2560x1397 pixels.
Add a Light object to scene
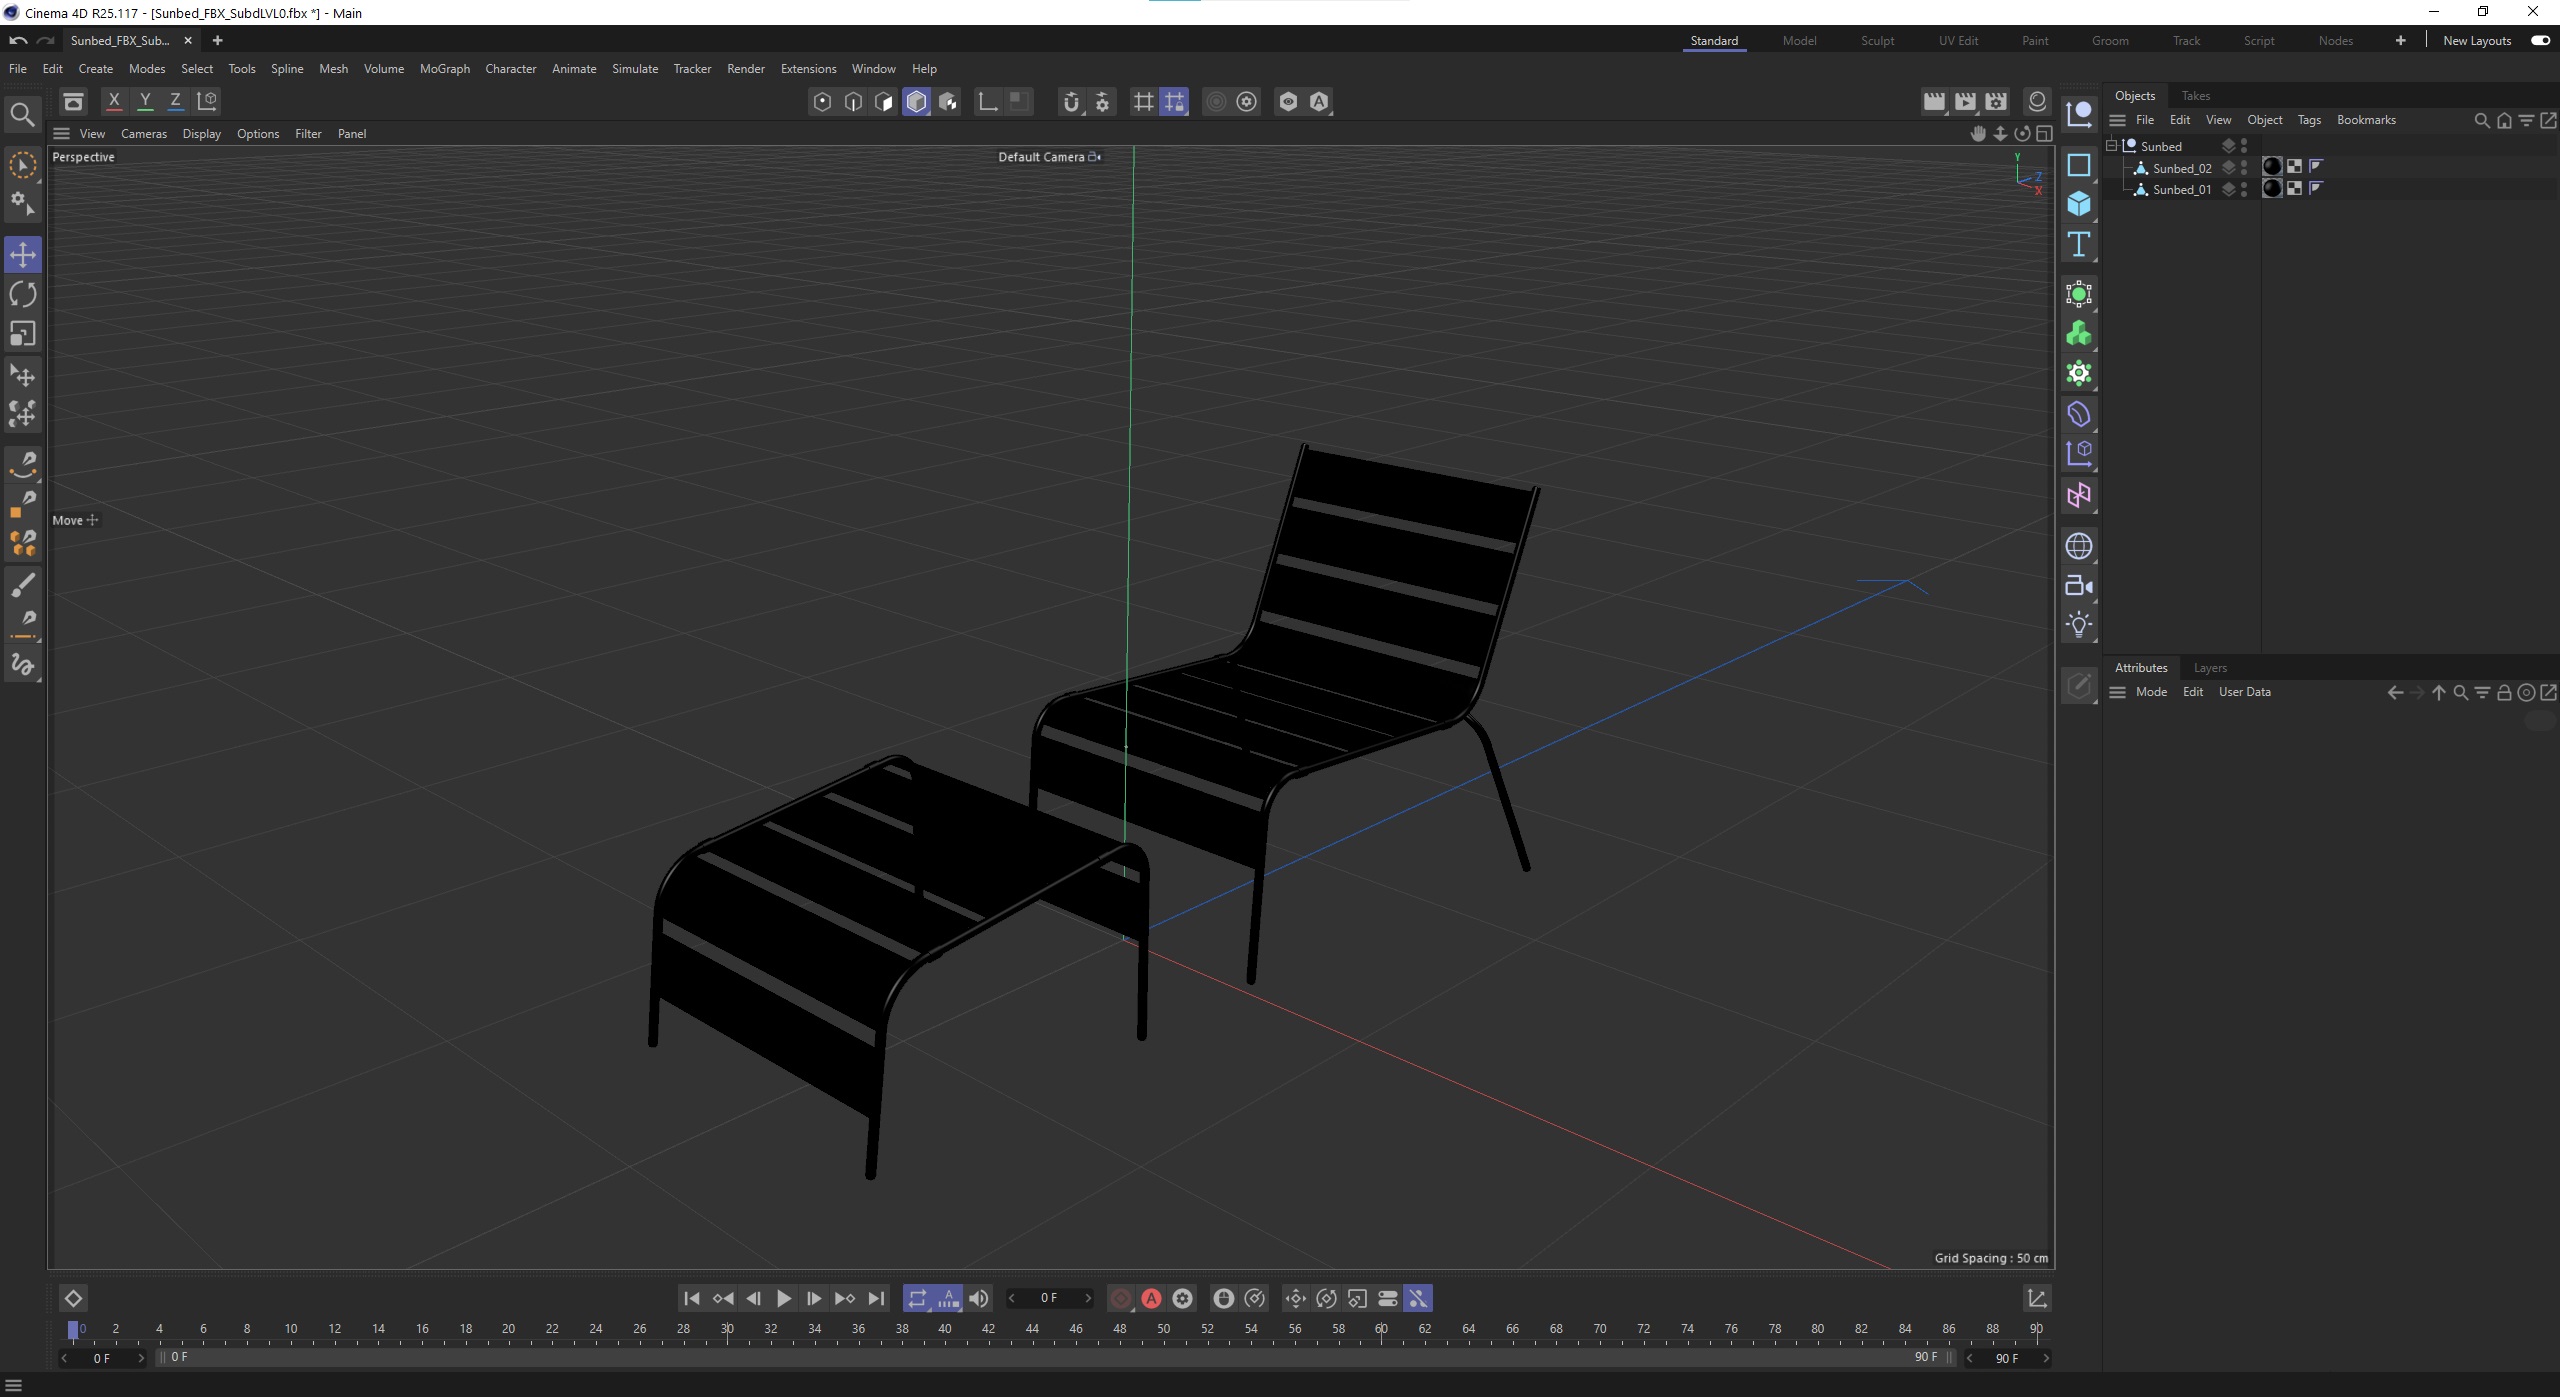[x=2079, y=625]
